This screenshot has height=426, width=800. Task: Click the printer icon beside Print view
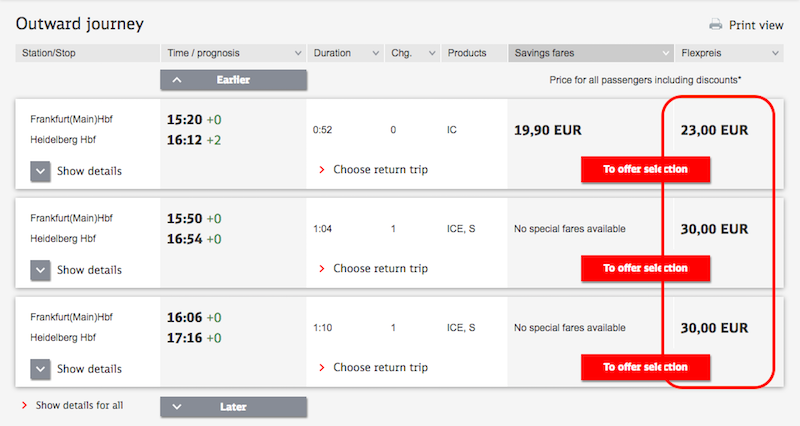coord(716,24)
